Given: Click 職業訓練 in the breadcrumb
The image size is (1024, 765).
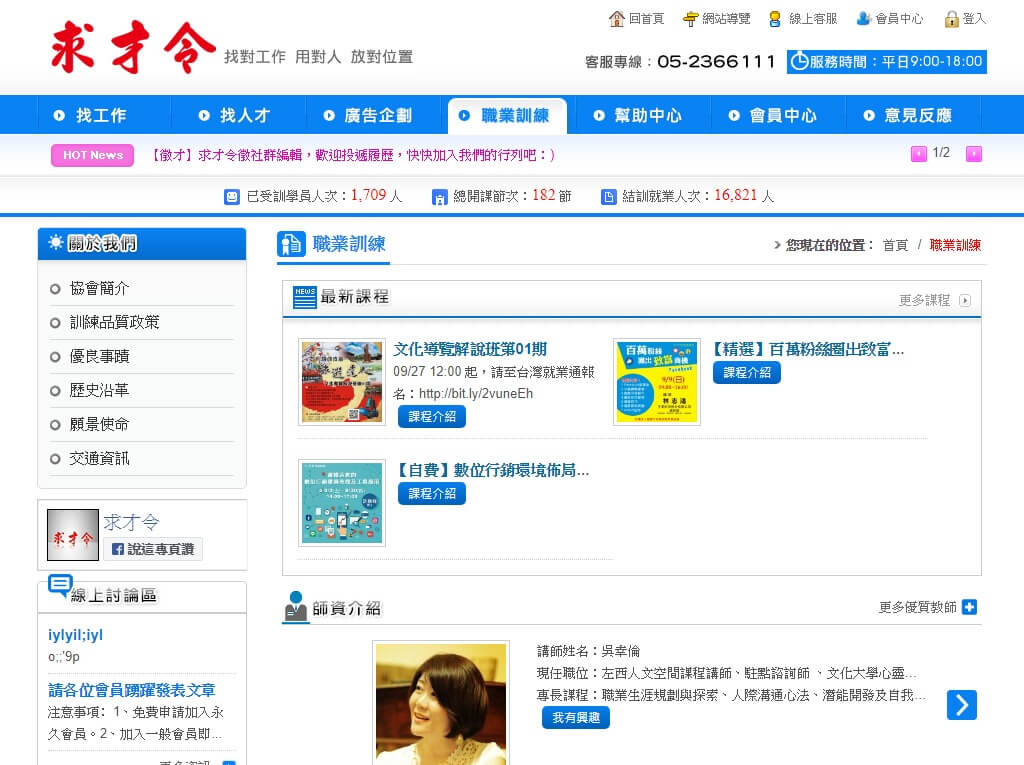Looking at the screenshot, I should click(955, 245).
